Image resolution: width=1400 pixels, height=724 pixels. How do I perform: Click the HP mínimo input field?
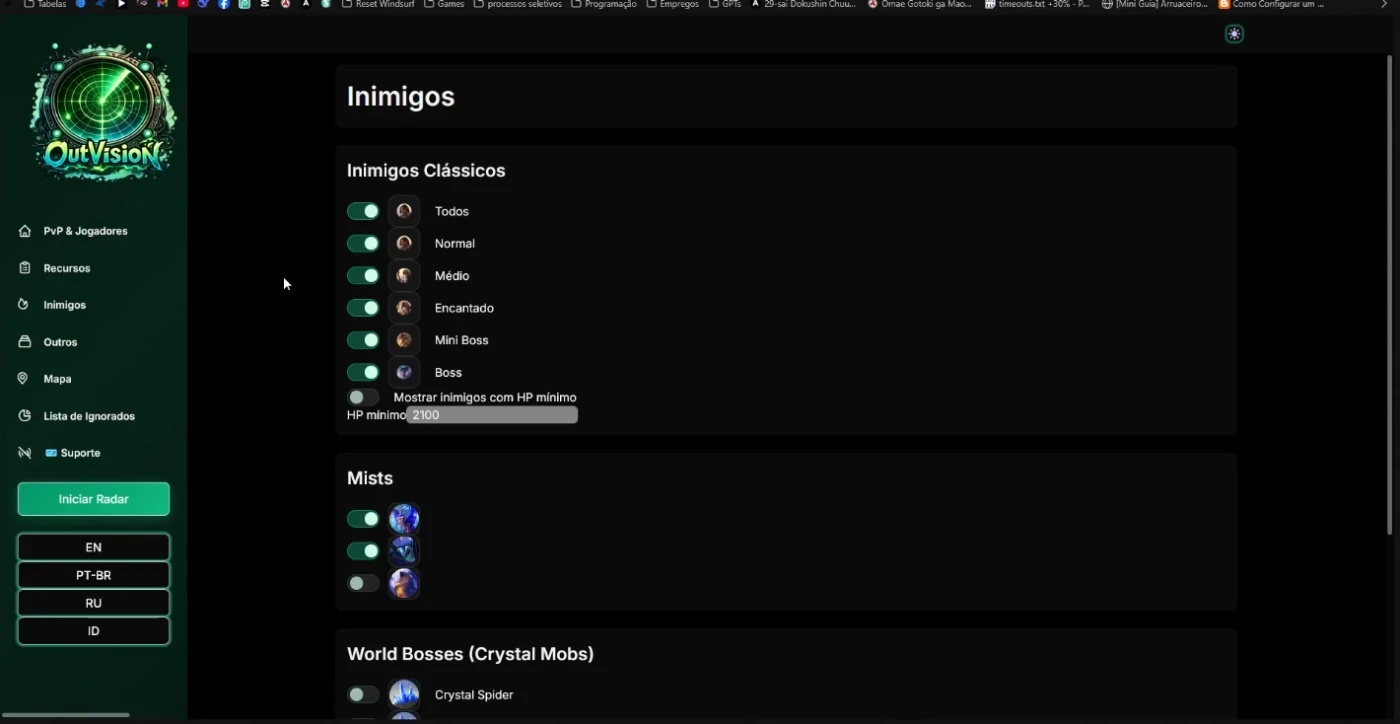click(491, 415)
